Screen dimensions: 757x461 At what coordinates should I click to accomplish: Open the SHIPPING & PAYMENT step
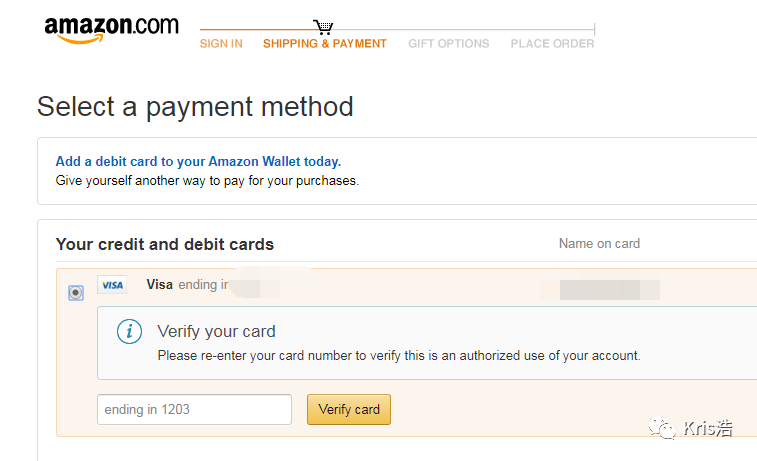(324, 44)
